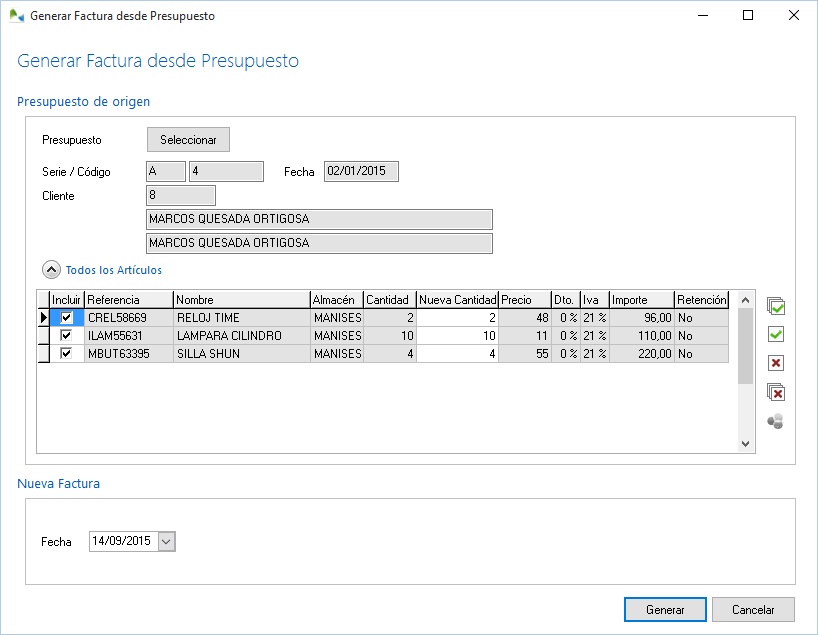Image resolution: width=818 pixels, height=635 pixels.
Task: Click the deselect all articles icon
Action: coord(775,392)
